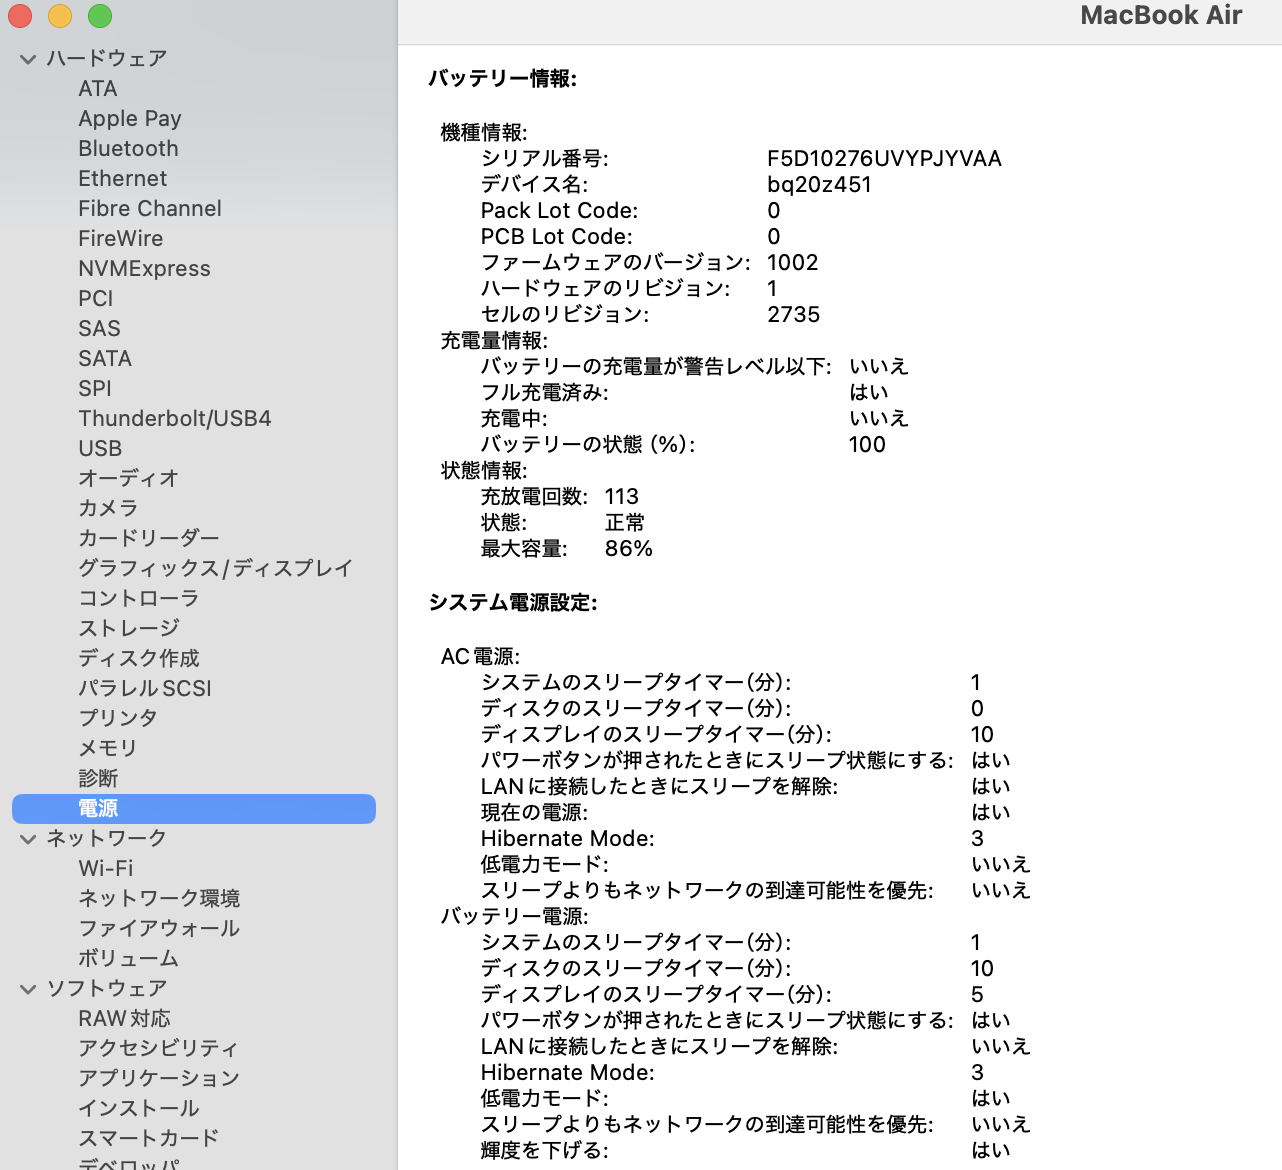Collapse the ハードウェア section chevron
The height and width of the screenshot is (1170, 1282).
click(28, 59)
